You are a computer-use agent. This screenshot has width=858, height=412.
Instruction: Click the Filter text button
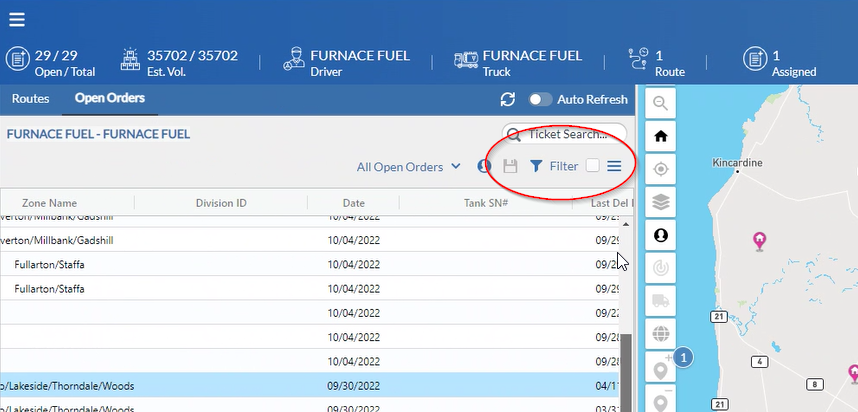[564, 166]
